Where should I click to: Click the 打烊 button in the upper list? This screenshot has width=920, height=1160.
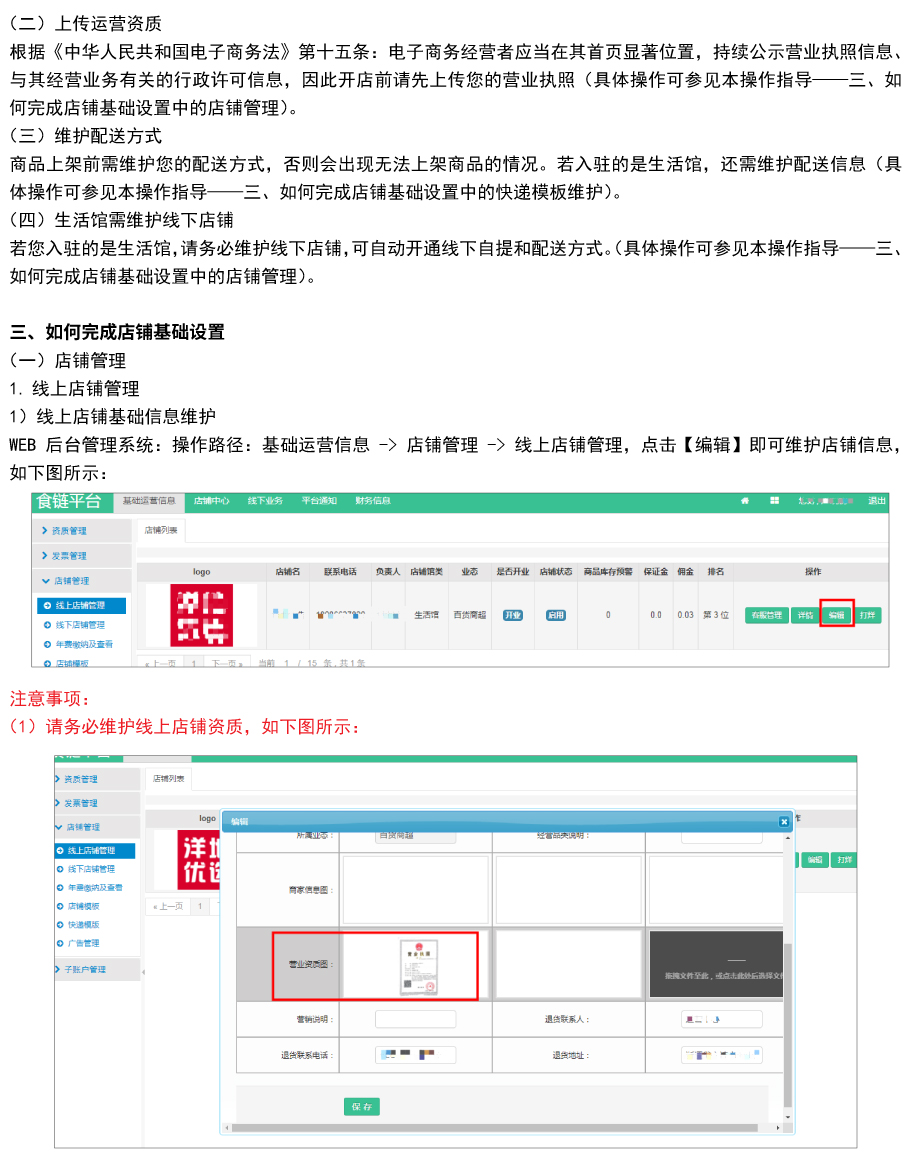point(868,615)
